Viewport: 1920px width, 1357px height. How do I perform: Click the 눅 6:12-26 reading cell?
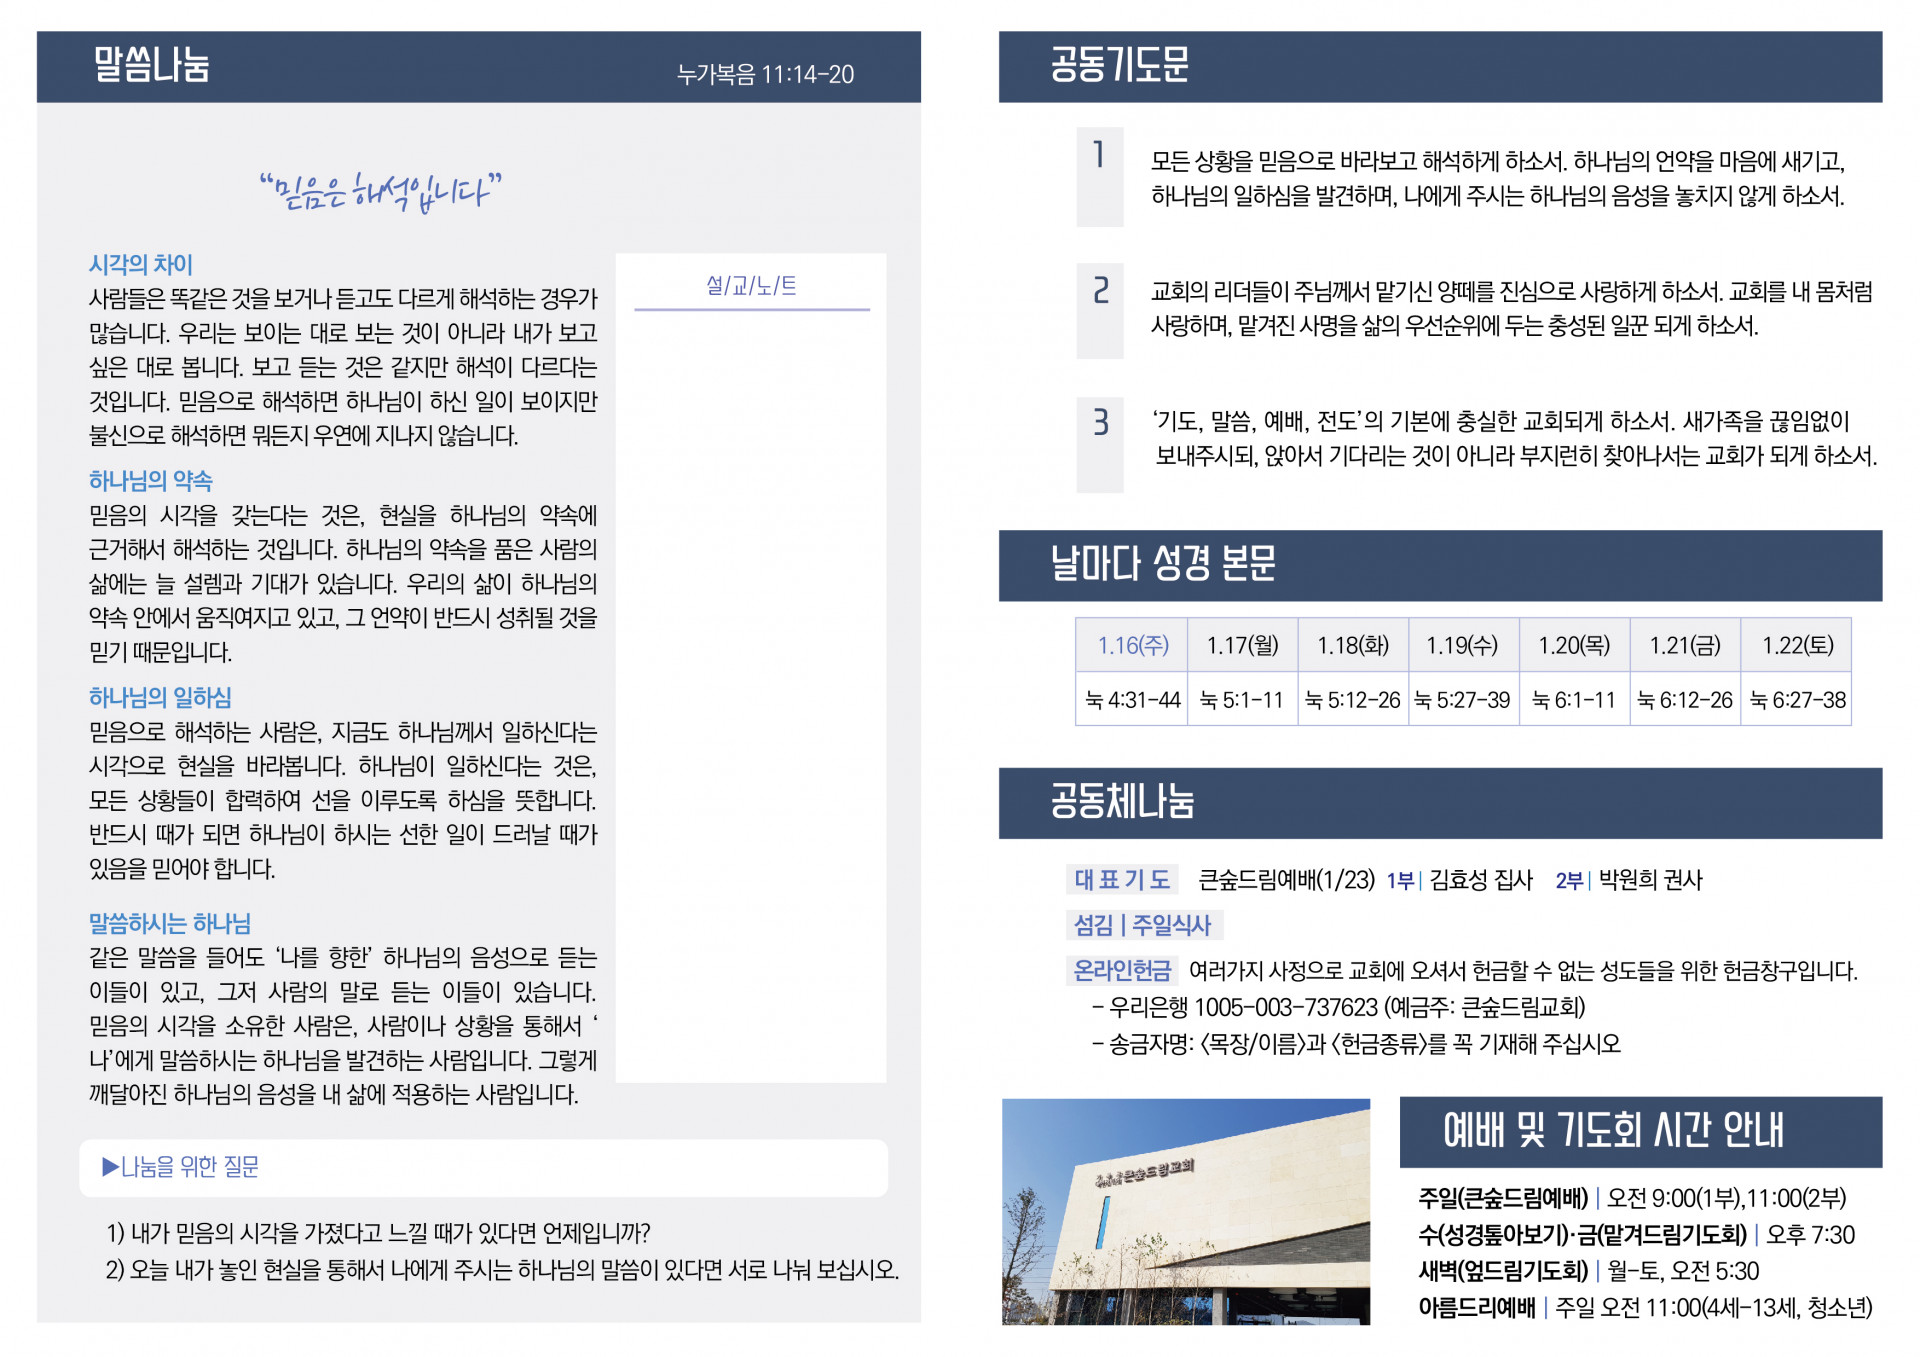point(1685,699)
